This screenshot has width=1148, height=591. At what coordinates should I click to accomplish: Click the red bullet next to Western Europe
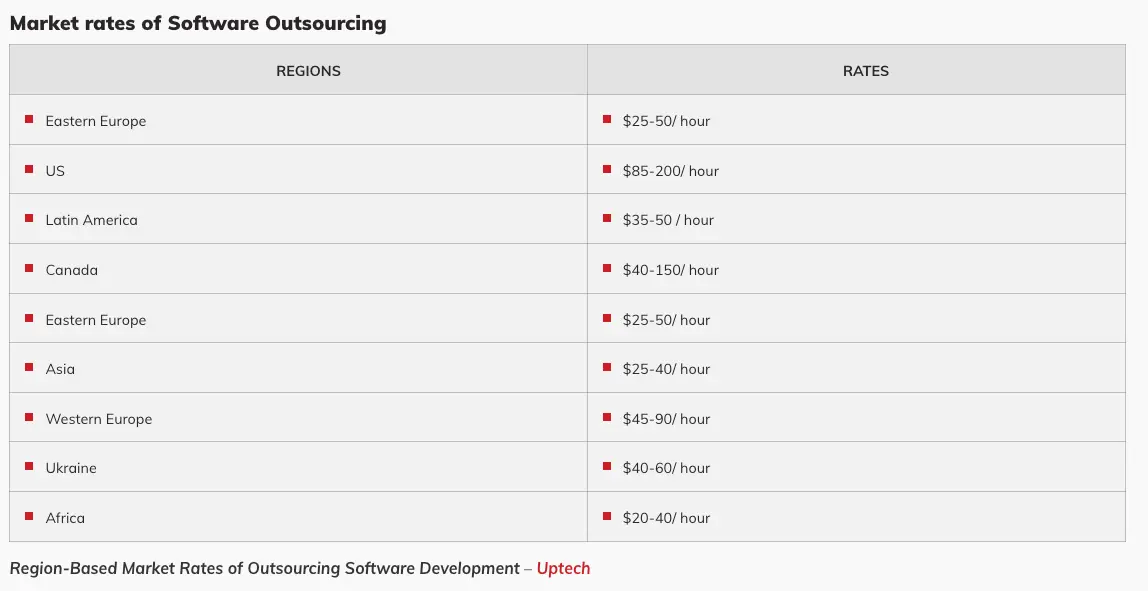tap(29, 417)
